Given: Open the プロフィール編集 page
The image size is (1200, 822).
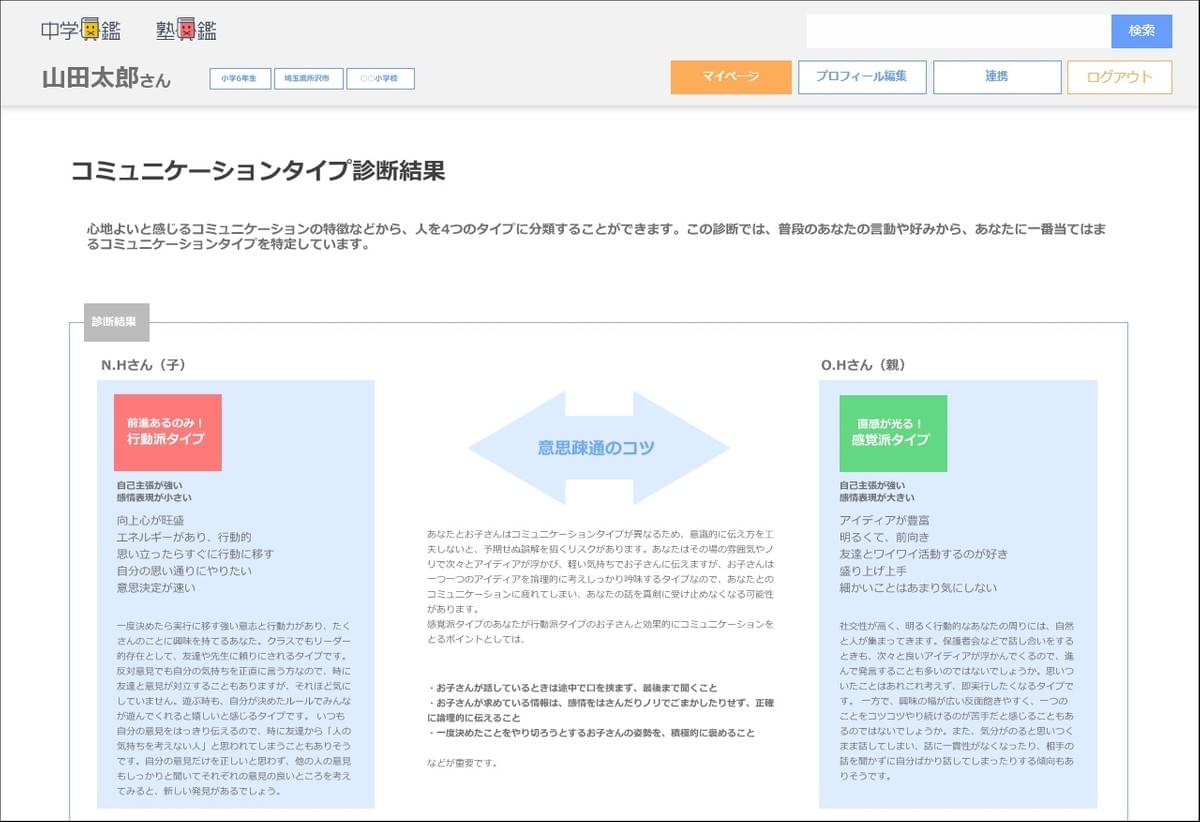Looking at the screenshot, I should tap(861, 77).
